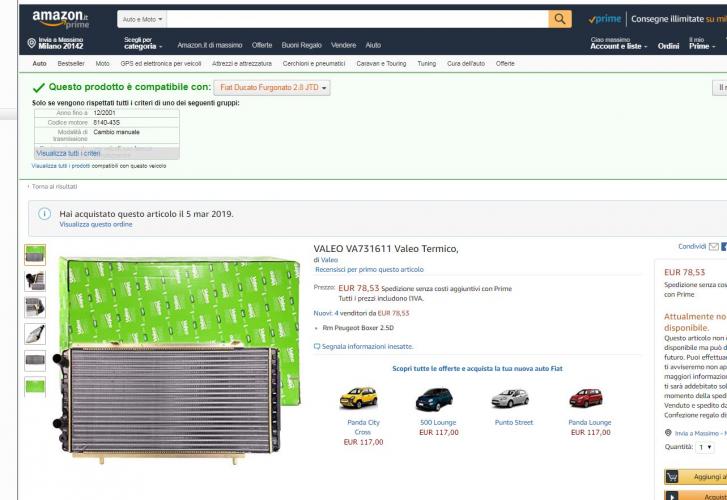Image resolution: width=727 pixels, height=500 pixels.
Task: Click the delivery location pin icon
Action: tap(32, 43)
